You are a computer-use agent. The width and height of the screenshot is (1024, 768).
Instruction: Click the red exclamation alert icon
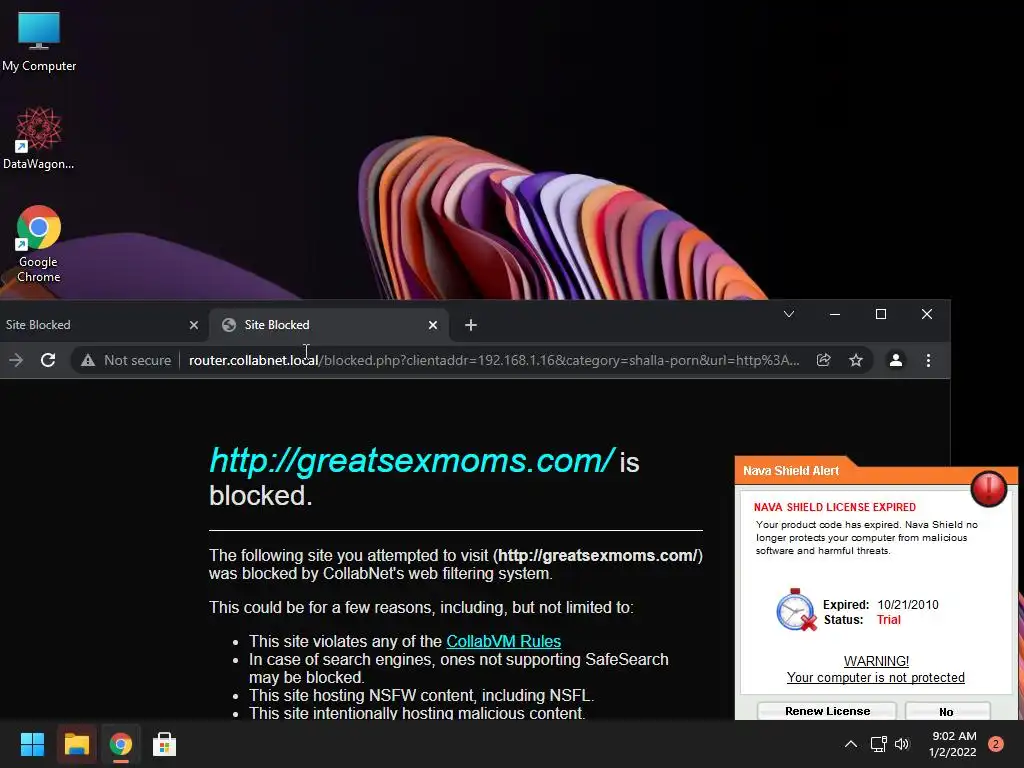[989, 488]
